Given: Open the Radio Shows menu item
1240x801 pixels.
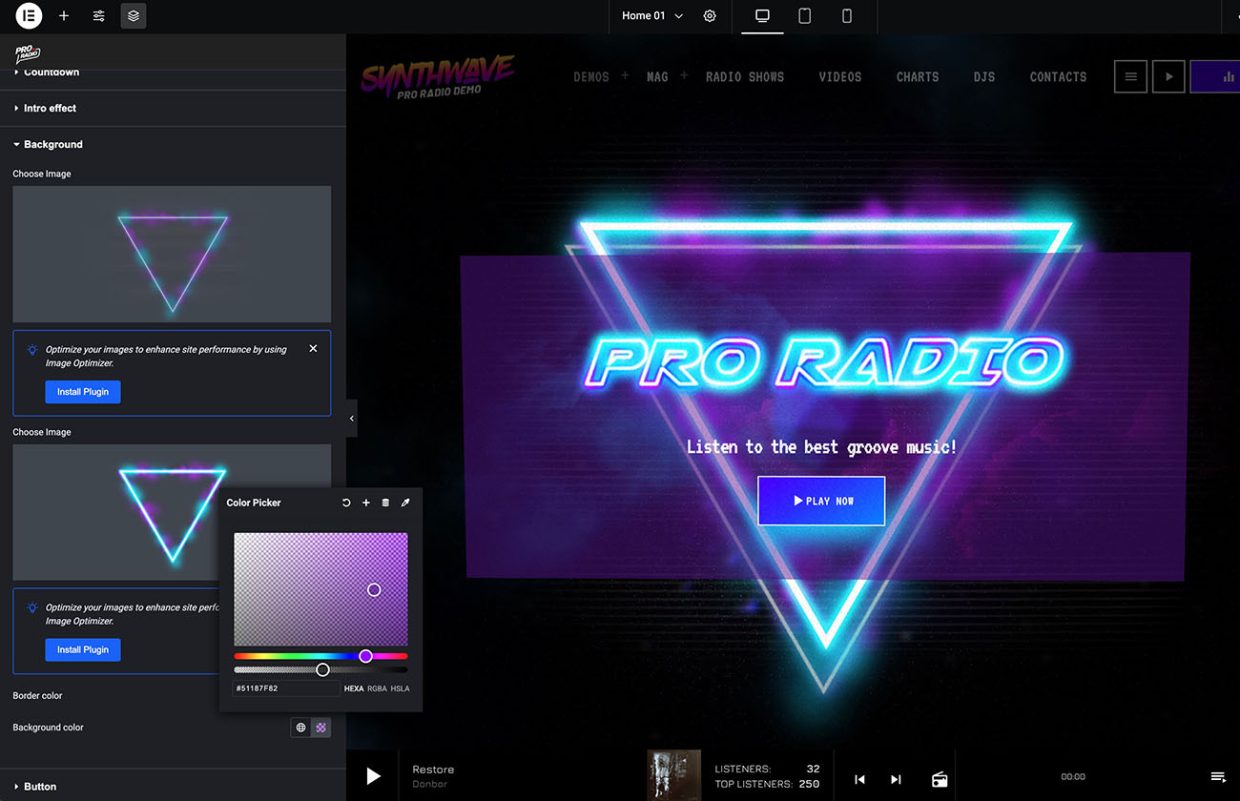Looking at the screenshot, I should click(x=745, y=77).
